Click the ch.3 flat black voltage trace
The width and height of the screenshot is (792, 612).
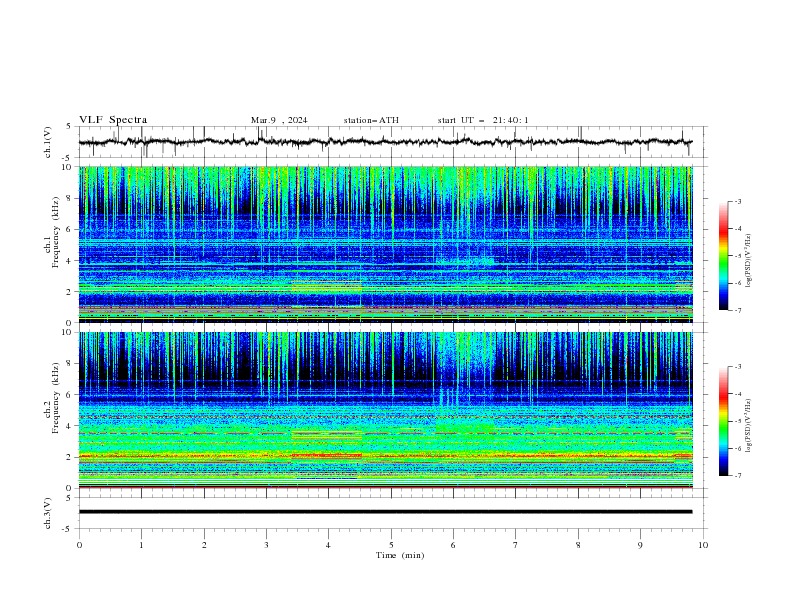pos(385,512)
